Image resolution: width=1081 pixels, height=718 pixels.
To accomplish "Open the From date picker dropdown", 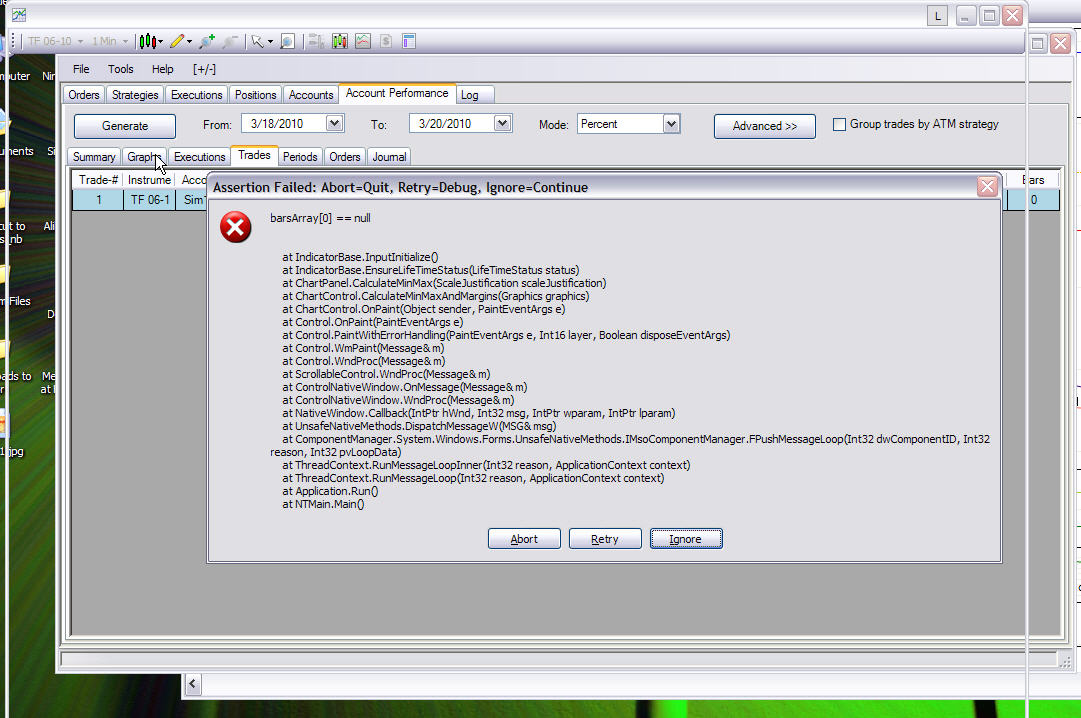I will pyautogui.click(x=334, y=123).
